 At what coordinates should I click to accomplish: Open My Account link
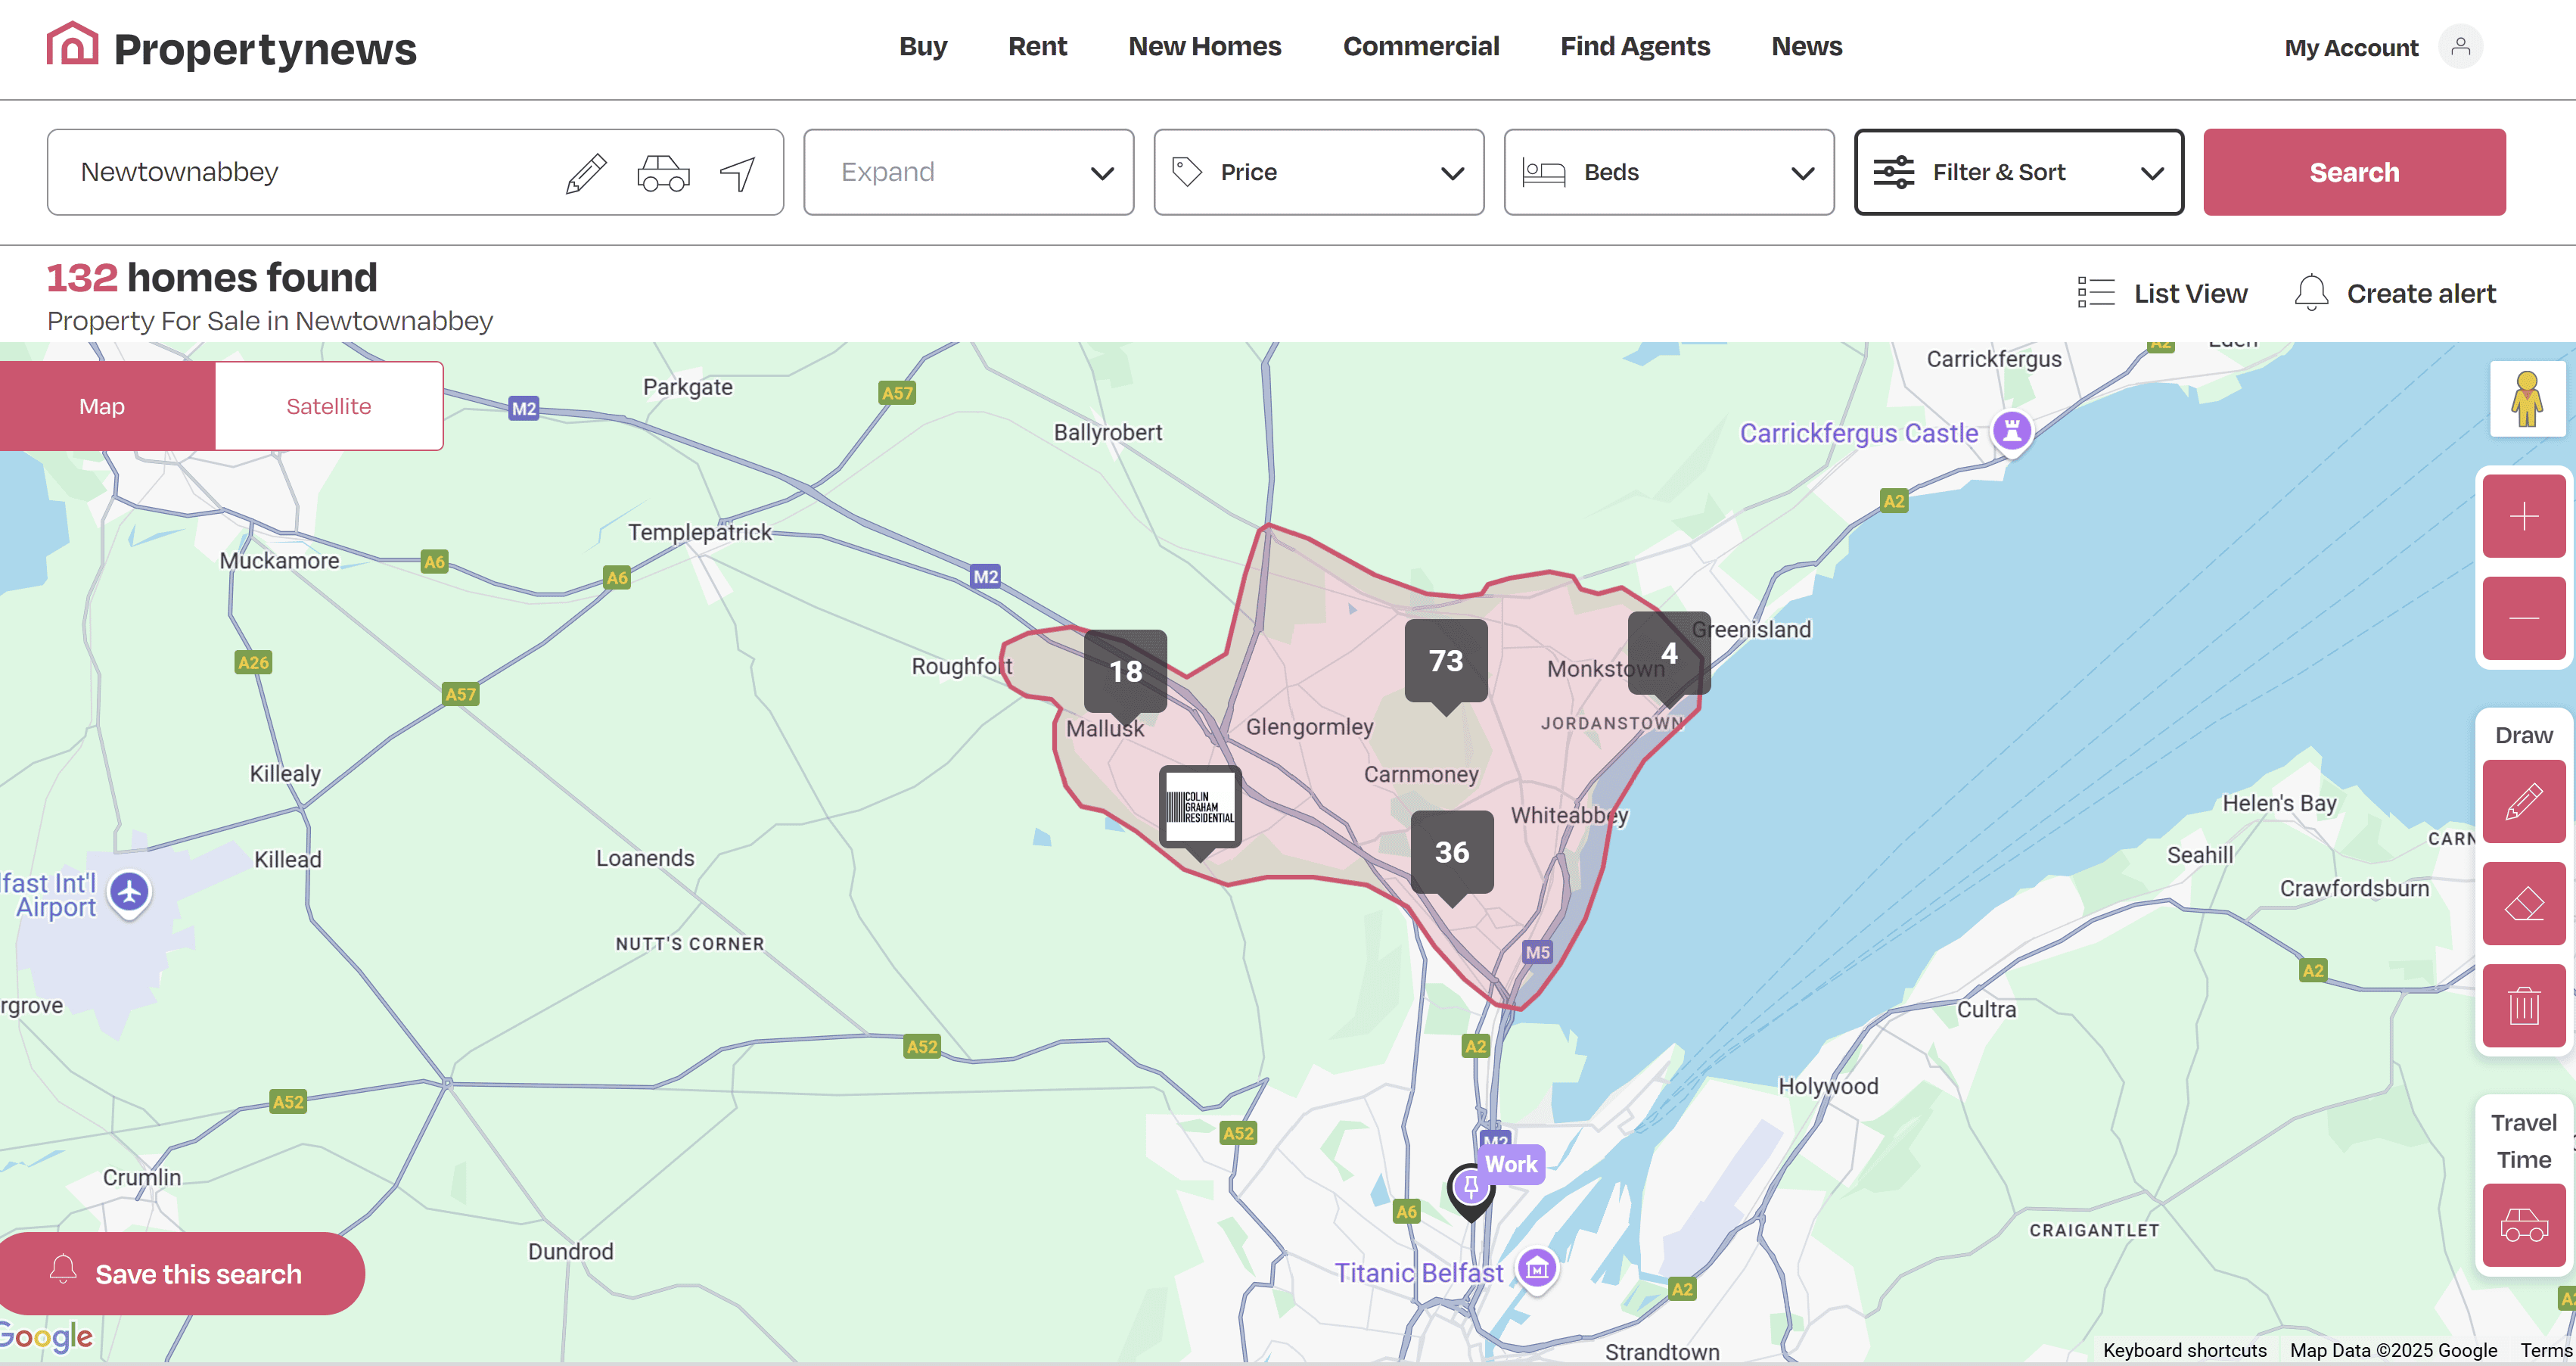click(2351, 47)
